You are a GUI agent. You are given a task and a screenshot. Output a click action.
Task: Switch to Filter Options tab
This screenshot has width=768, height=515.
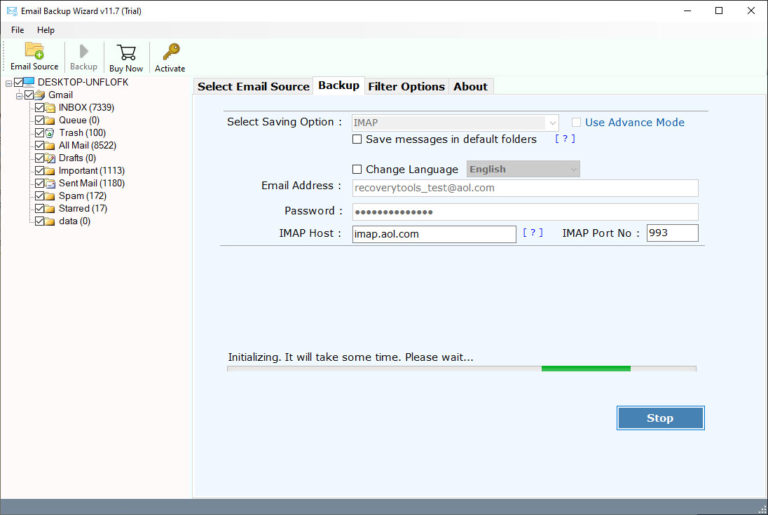tap(406, 87)
